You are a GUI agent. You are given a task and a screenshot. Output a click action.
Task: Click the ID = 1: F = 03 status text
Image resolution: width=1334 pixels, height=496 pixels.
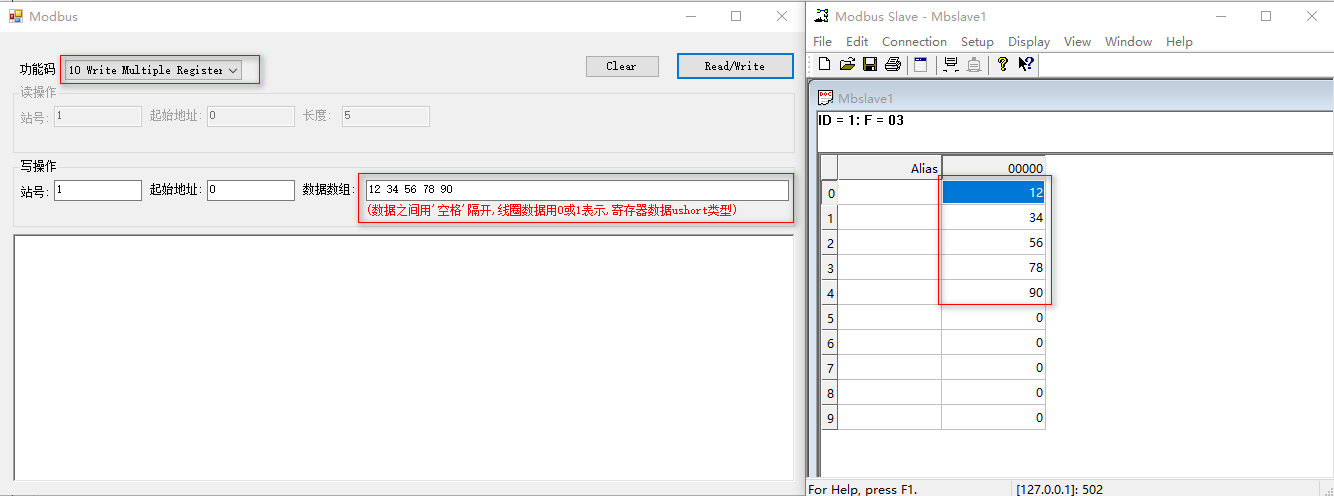click(861, 121)
